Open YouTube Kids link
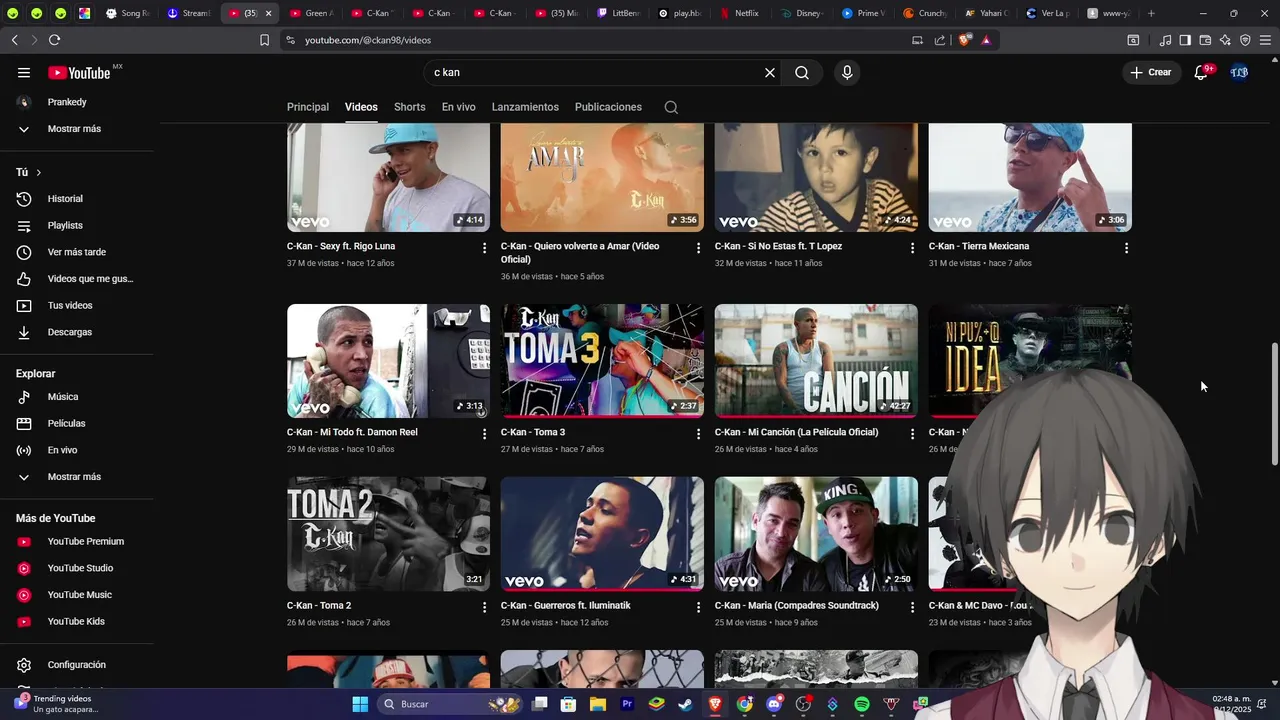 [77, 622]
